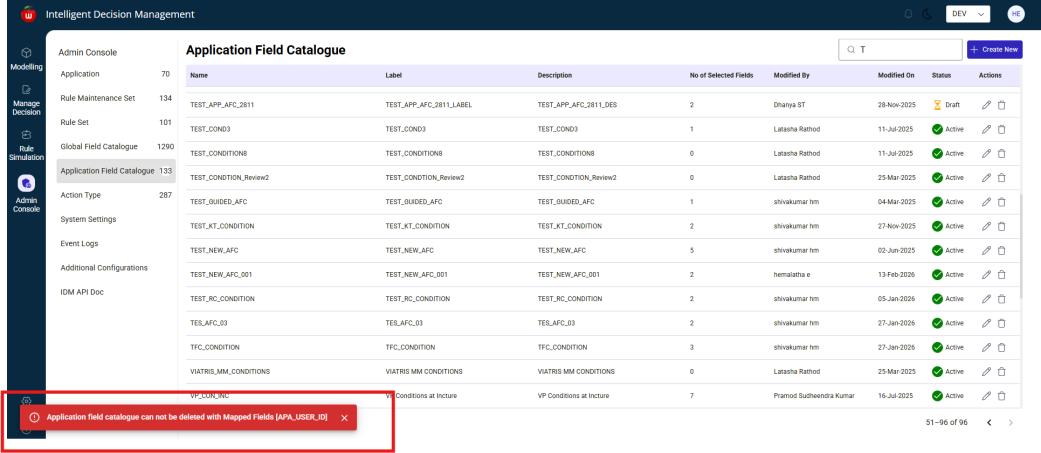Edit the VIATRIS_MM_CONDITIONS row
The height and width of the screenshot is (453, 1041).
[987, 371]
